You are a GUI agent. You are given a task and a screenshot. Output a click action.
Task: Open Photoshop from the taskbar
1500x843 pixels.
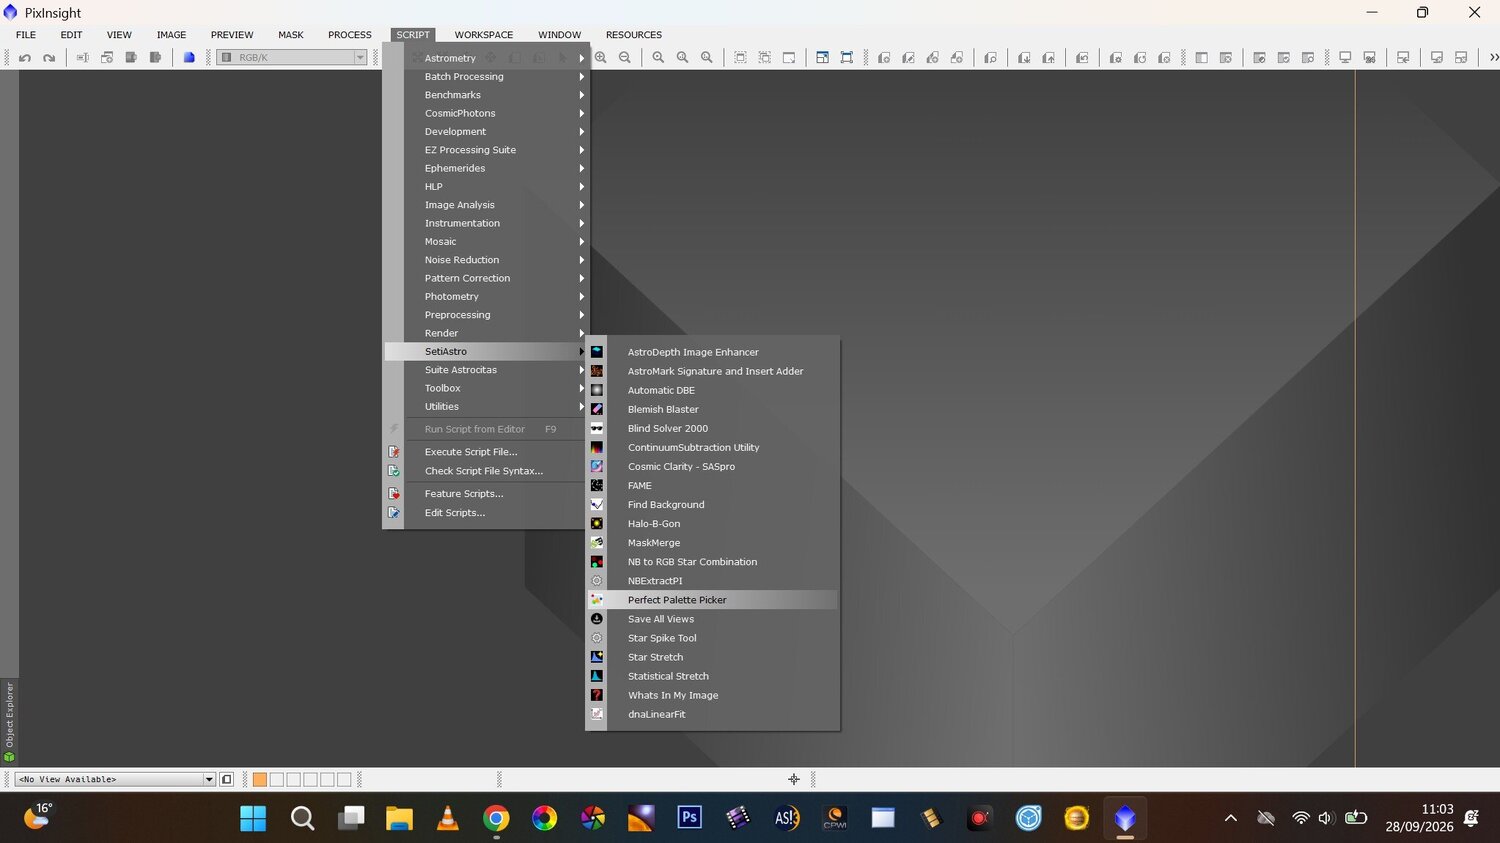[x=689, y=818]
